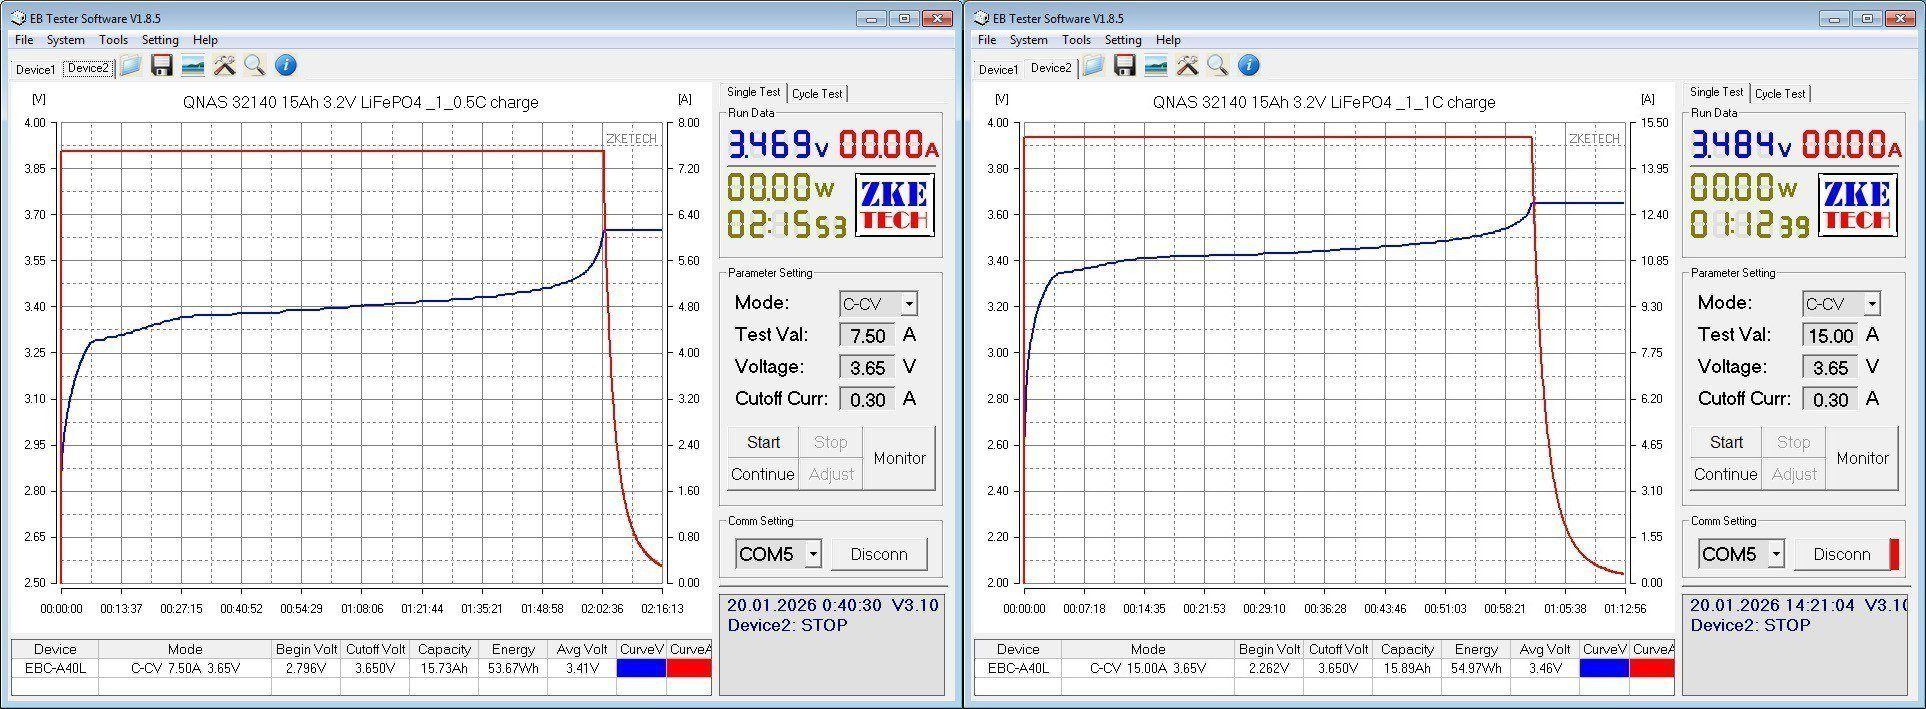Click the open file folder icon in left window
The width and height of the screenshot is (1926, 709).
click(130, 66)
